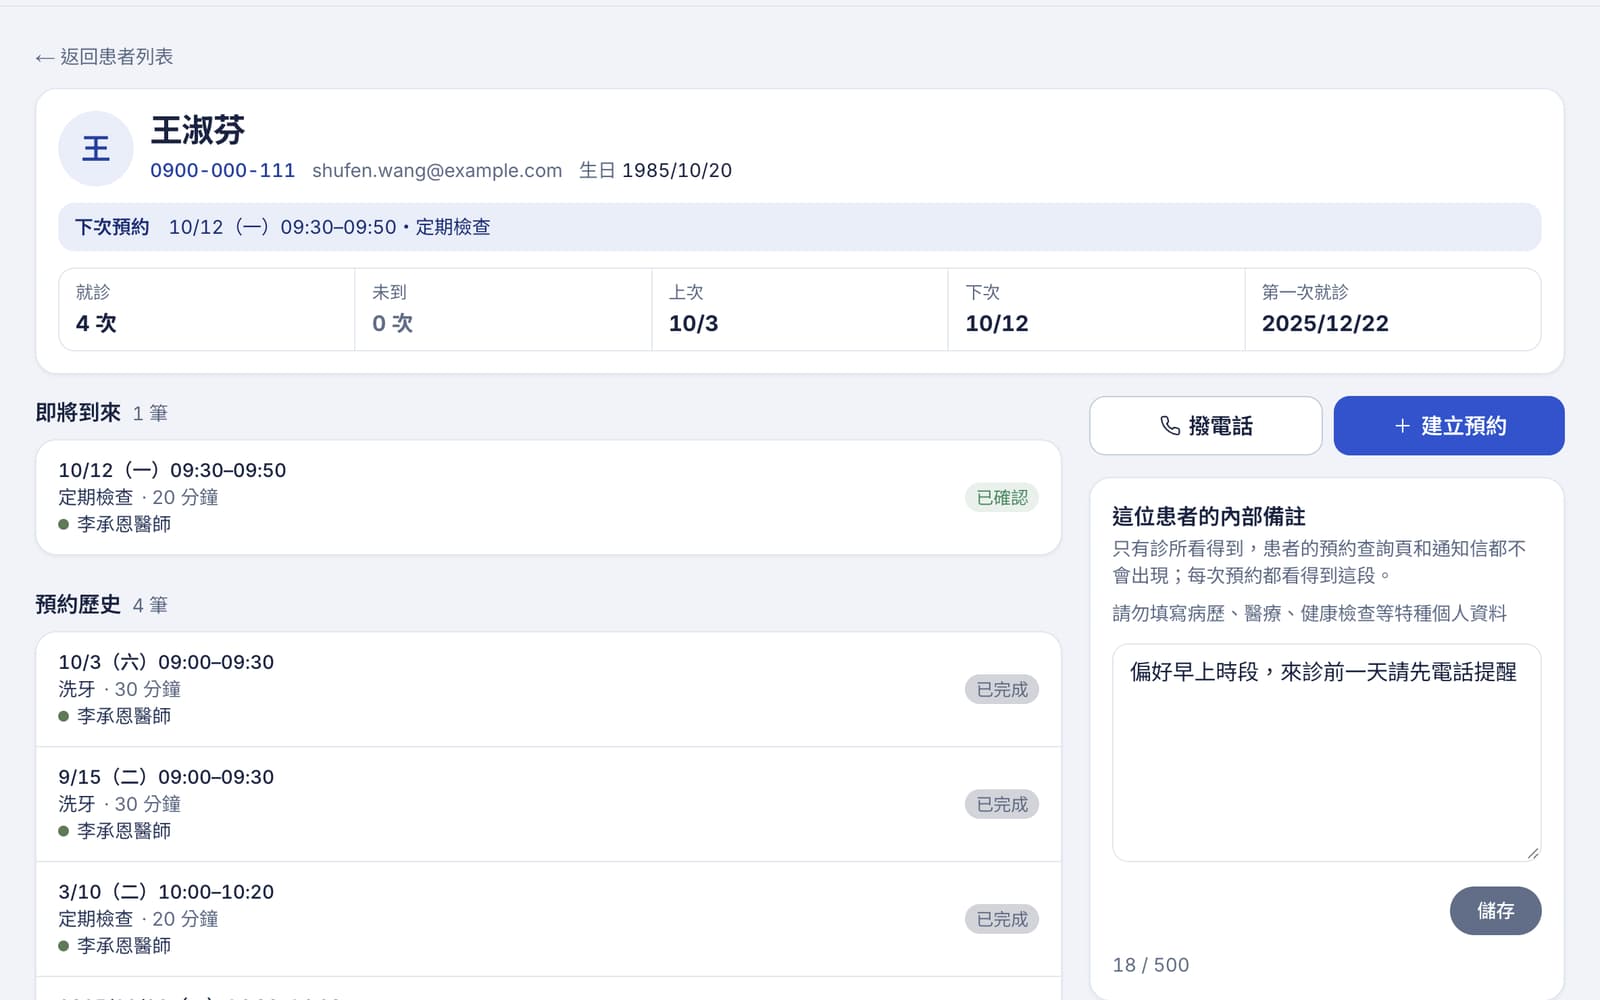
Task: Click 李承恩醫師 under the 10/12 appointment
Action: pyautogui.click(x=124, y=524)
